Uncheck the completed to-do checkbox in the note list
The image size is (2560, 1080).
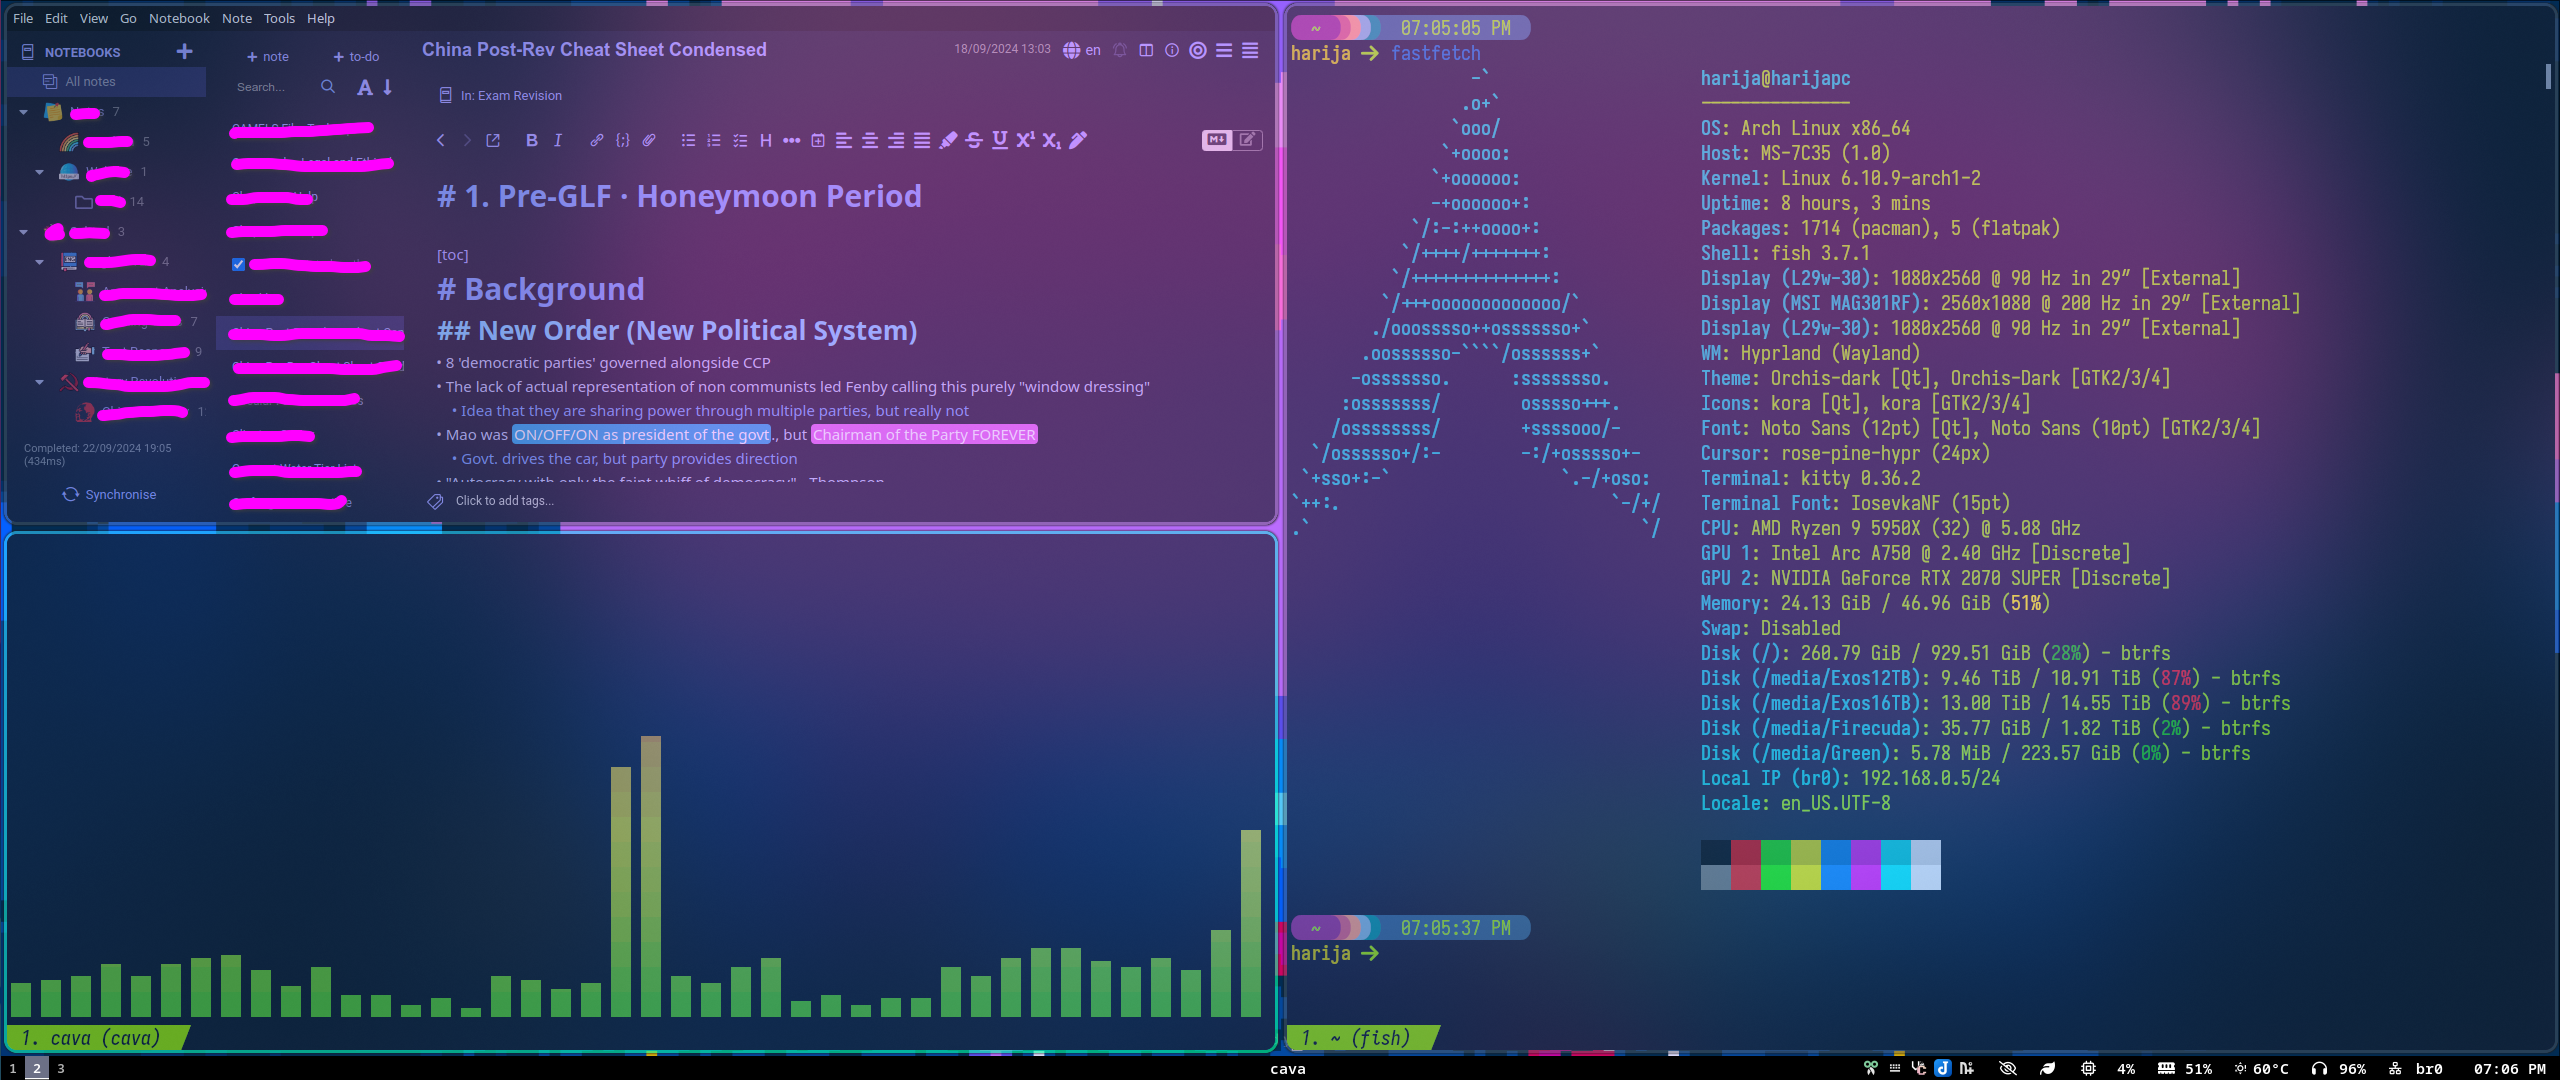(x=238, y=265)
